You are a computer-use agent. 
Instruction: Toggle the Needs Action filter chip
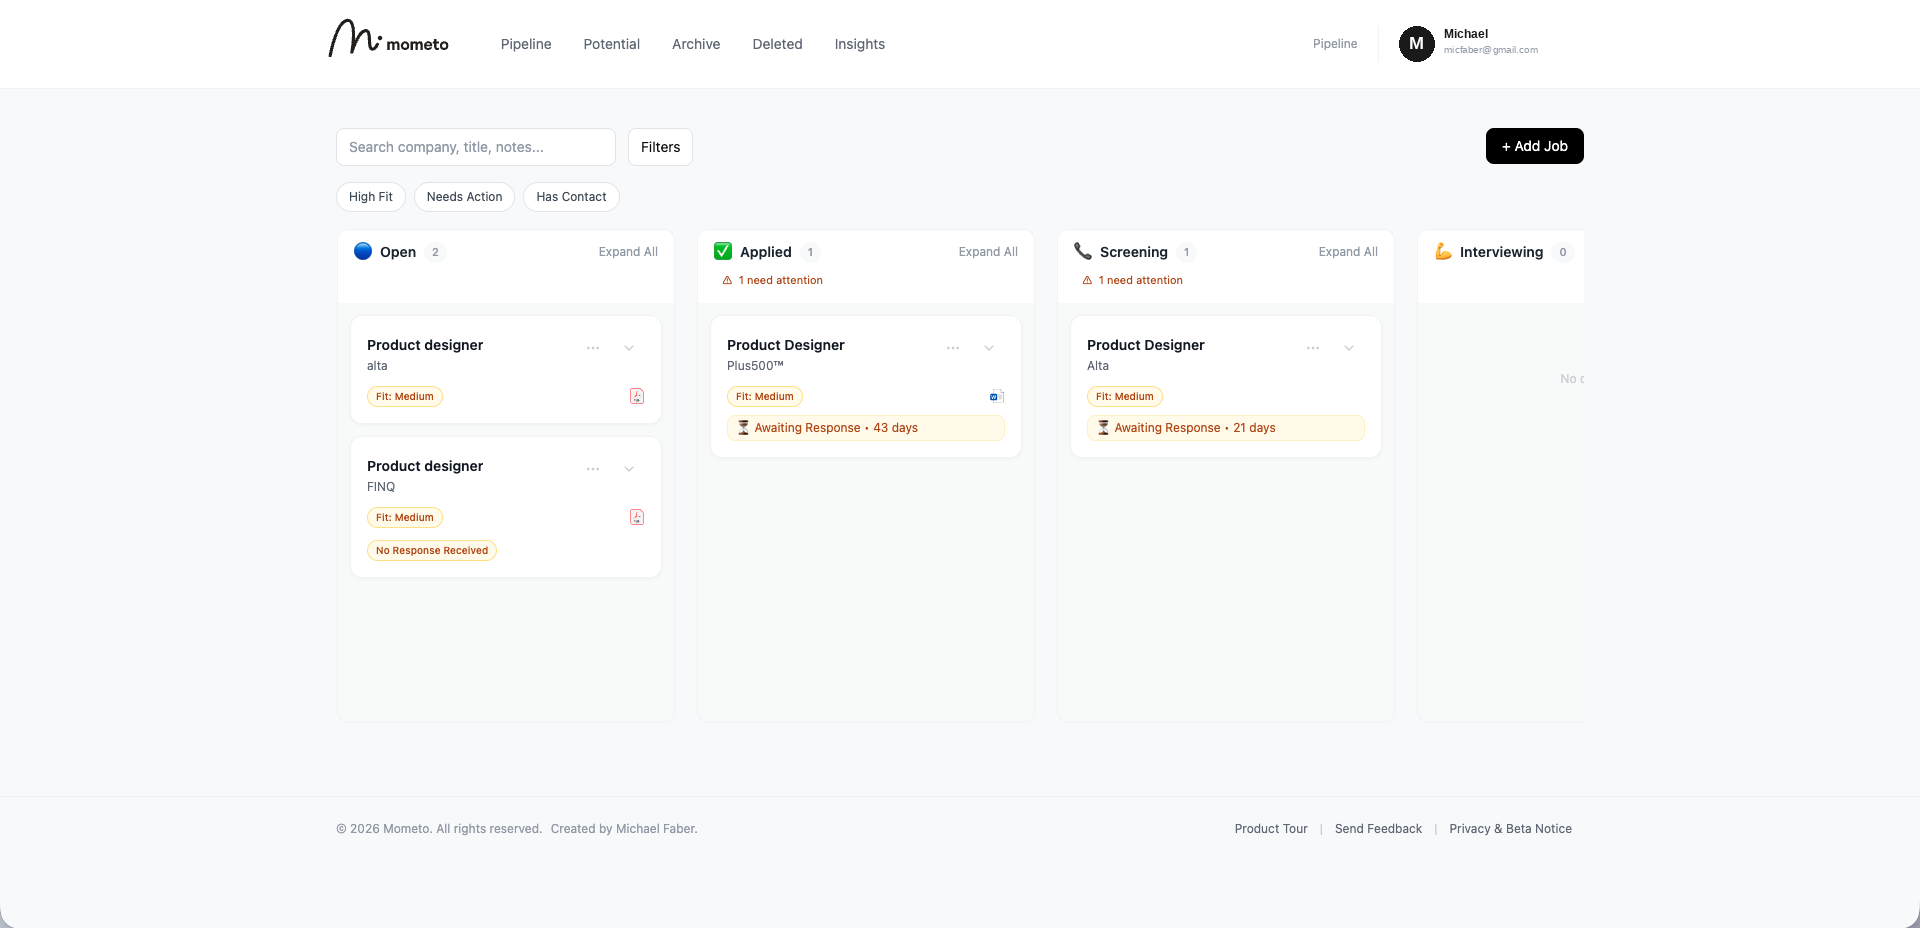coord(464,197)
